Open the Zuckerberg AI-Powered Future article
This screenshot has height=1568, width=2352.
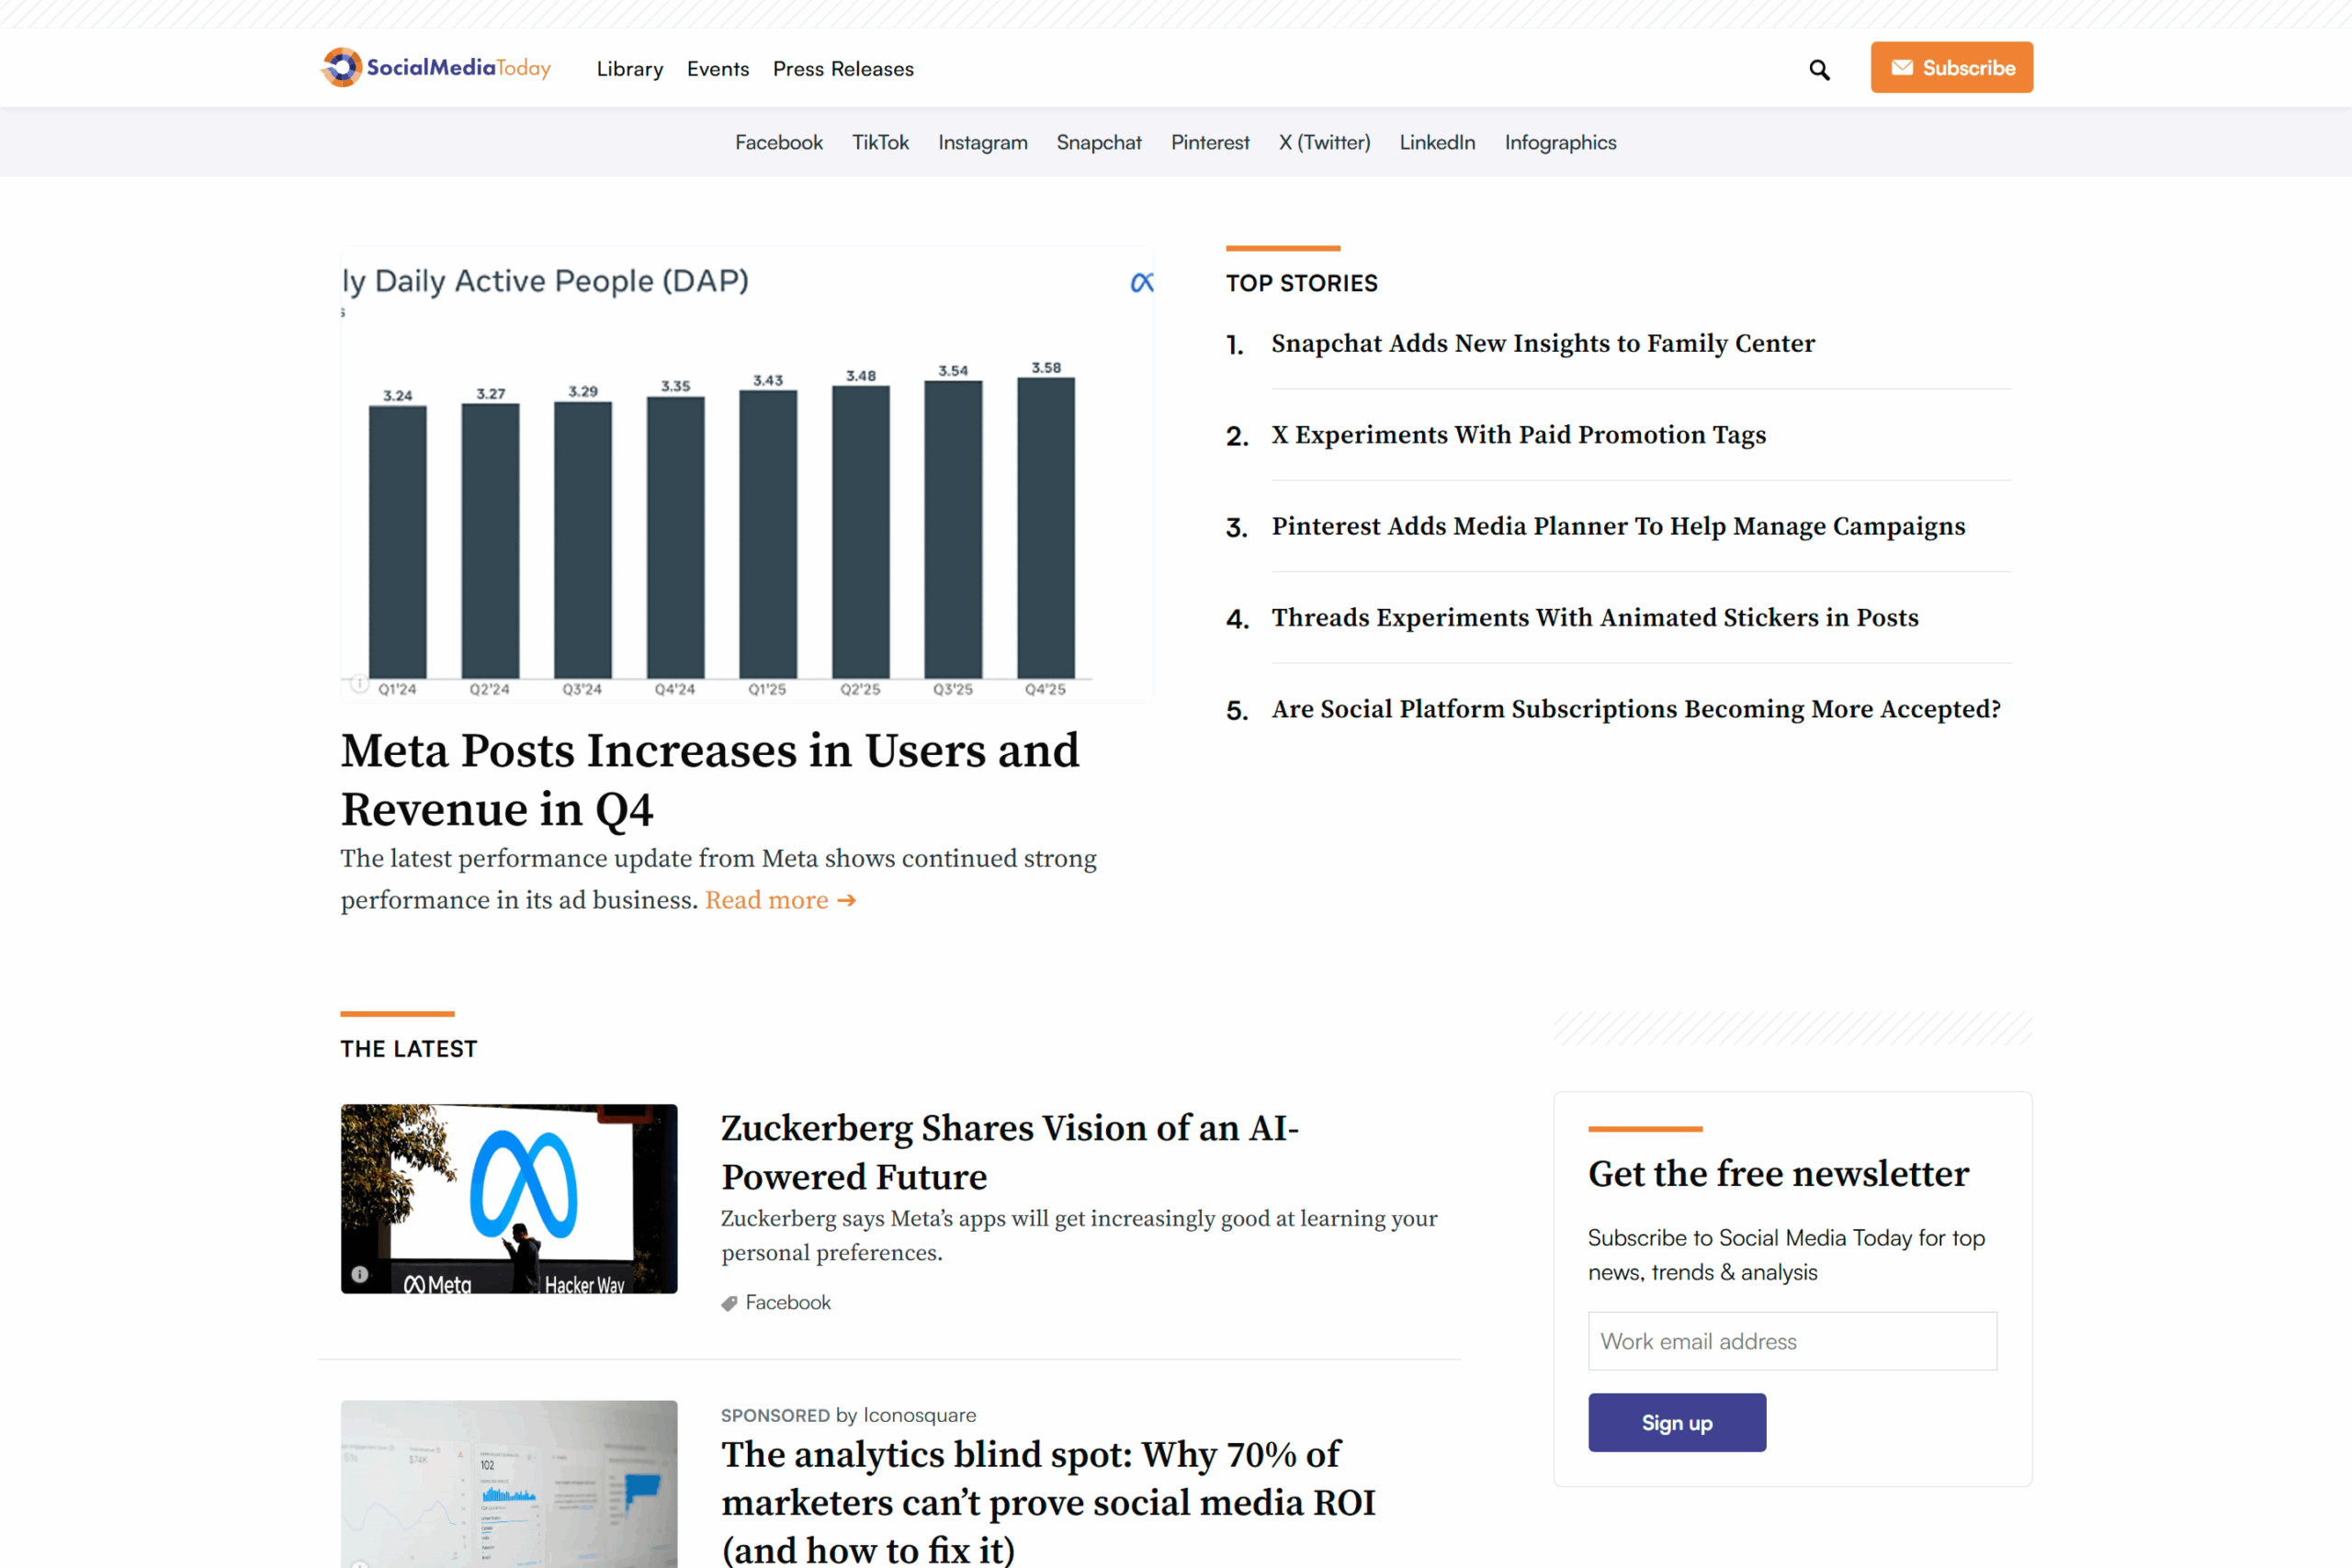1010,1151
